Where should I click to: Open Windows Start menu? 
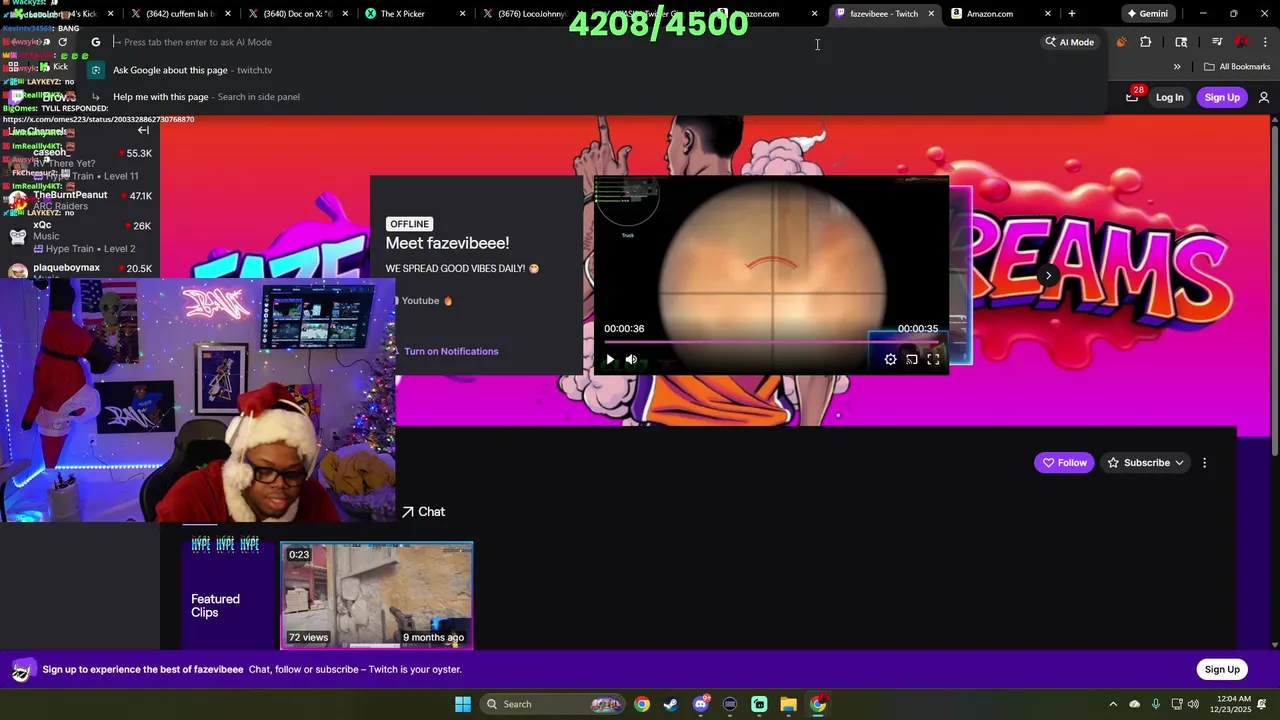tap(463, 704)
